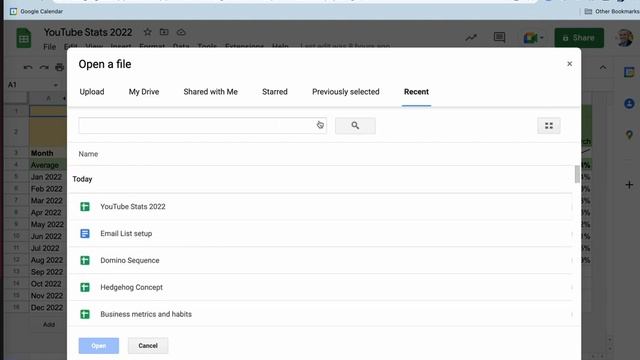This screenshot has height=360, width=640.
Task: Select the Dec 2022 cell
Action: pyautogui.click(x=48, y=307)
